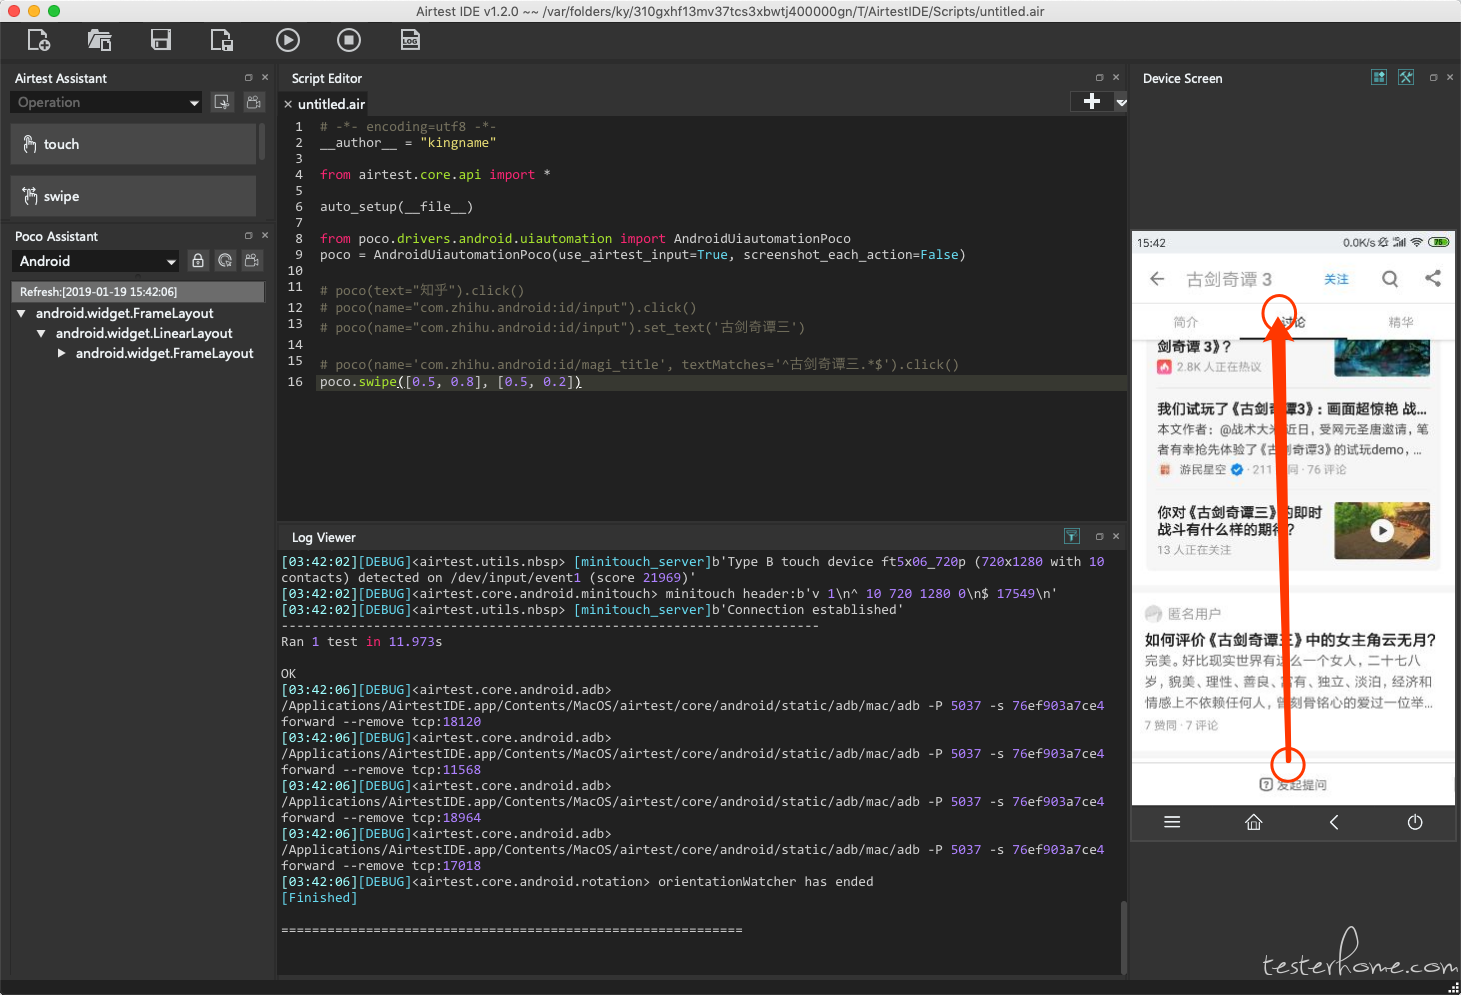Open a script via folder icon
The width and height of the screenshot is (1461, 995).
[99, 40]
